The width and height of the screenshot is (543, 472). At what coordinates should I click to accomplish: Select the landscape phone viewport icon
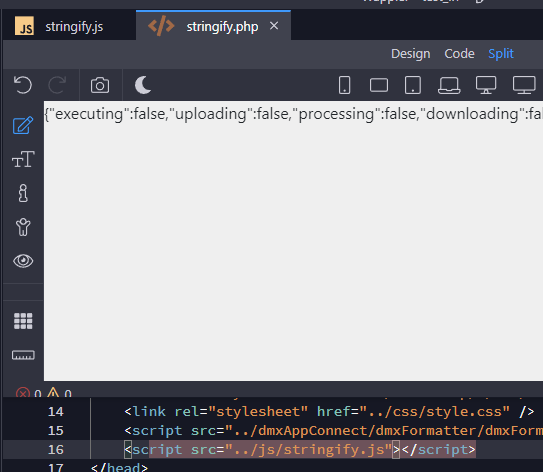click(379, 85)
